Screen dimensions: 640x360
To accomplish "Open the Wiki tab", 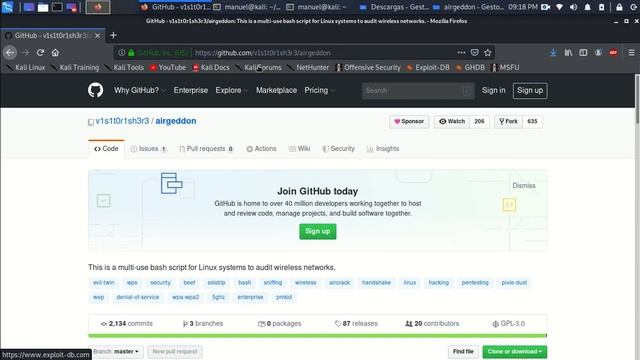I will tap(300, 149).
